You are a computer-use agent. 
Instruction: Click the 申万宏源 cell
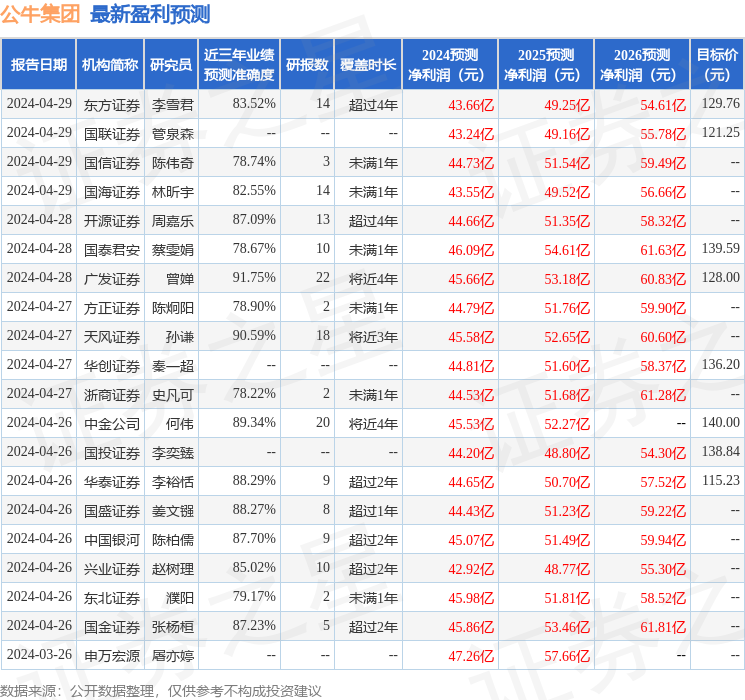pos(112,655)
